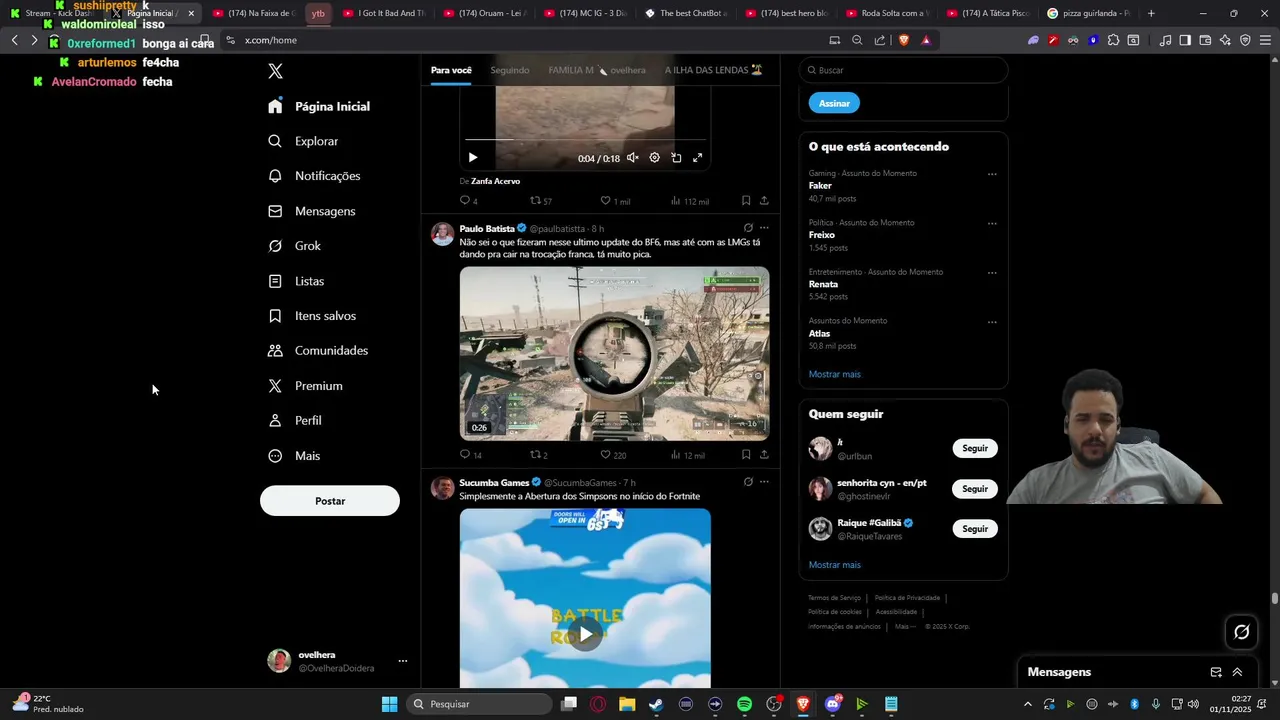
Task: Open options for Faker trending topic
Action: coord(992,174)
